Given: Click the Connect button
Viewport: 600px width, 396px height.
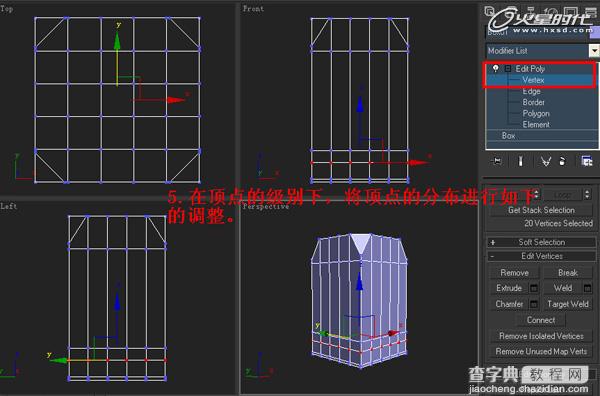Looking at the screenshot, I should [x=541, y=320].
